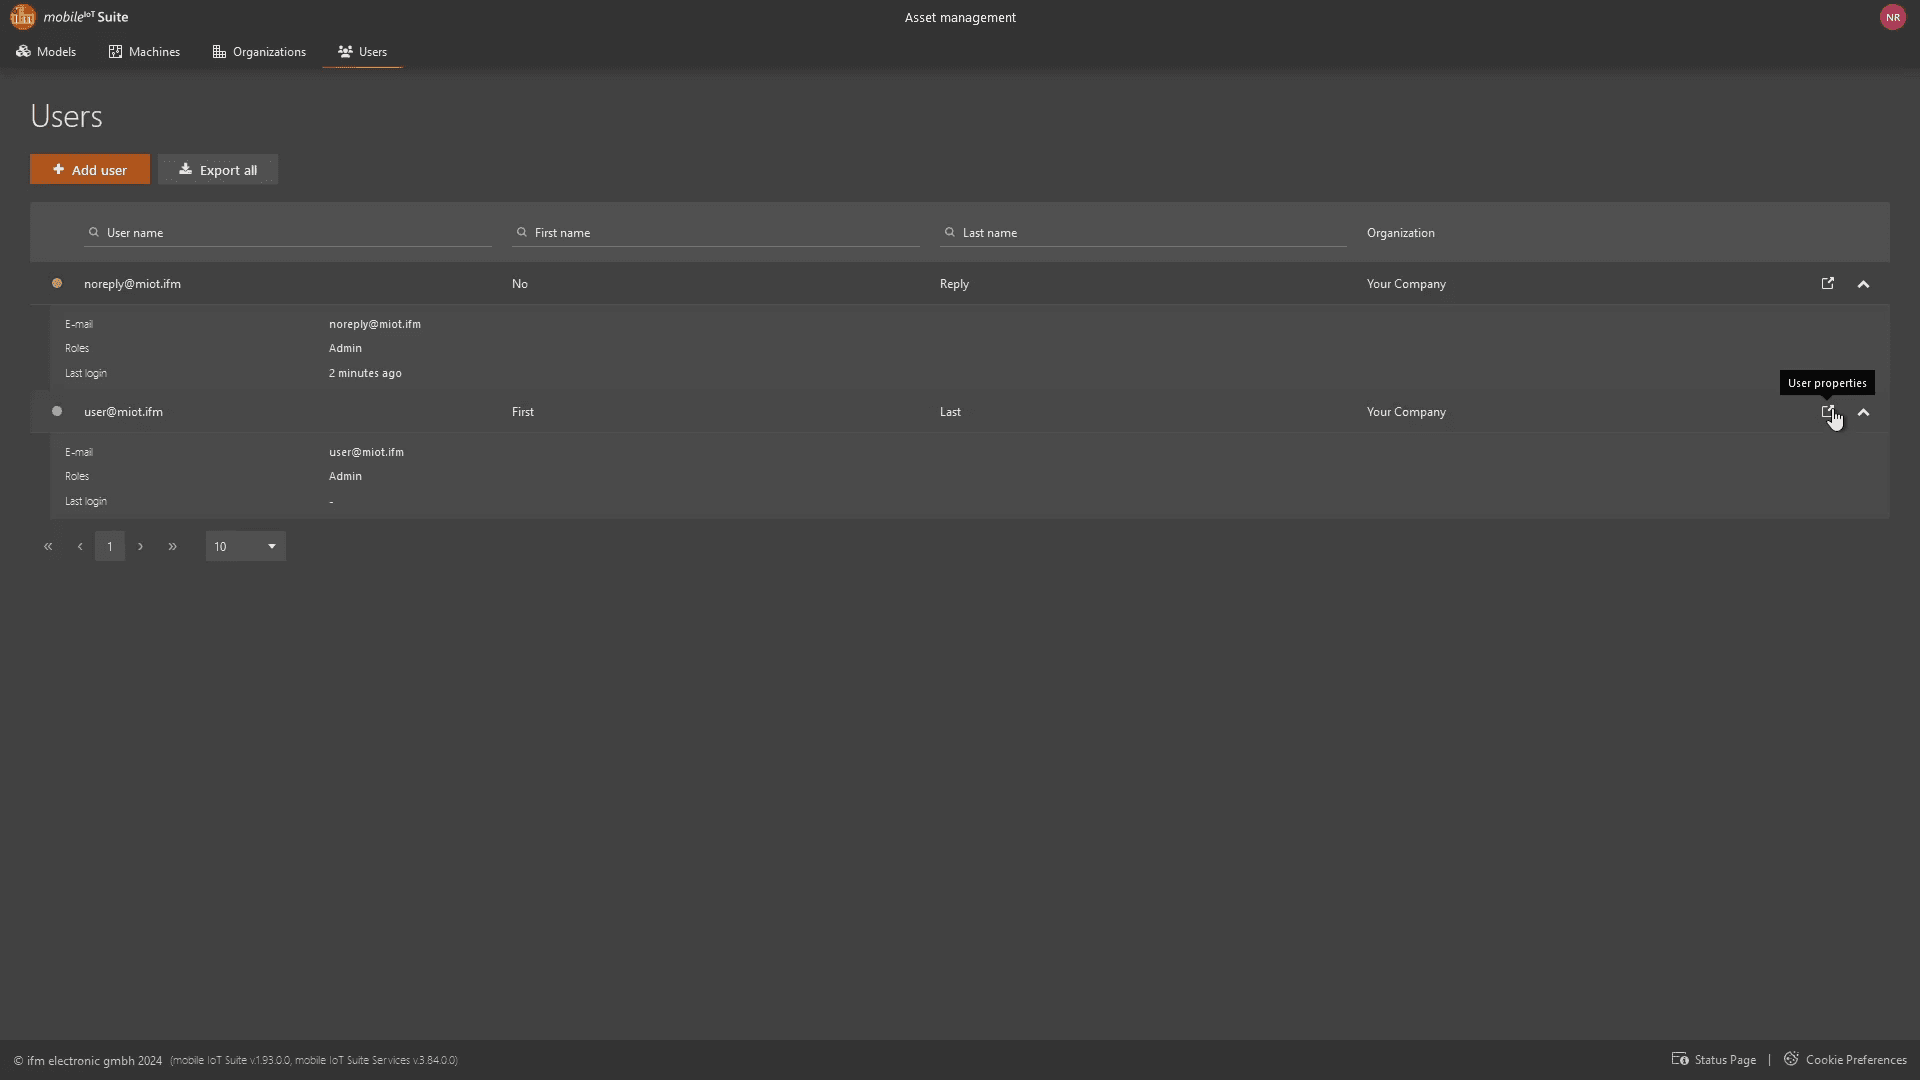Switch to the Models tab
The image size is (1920, 1080).
[x=46, y=52]
